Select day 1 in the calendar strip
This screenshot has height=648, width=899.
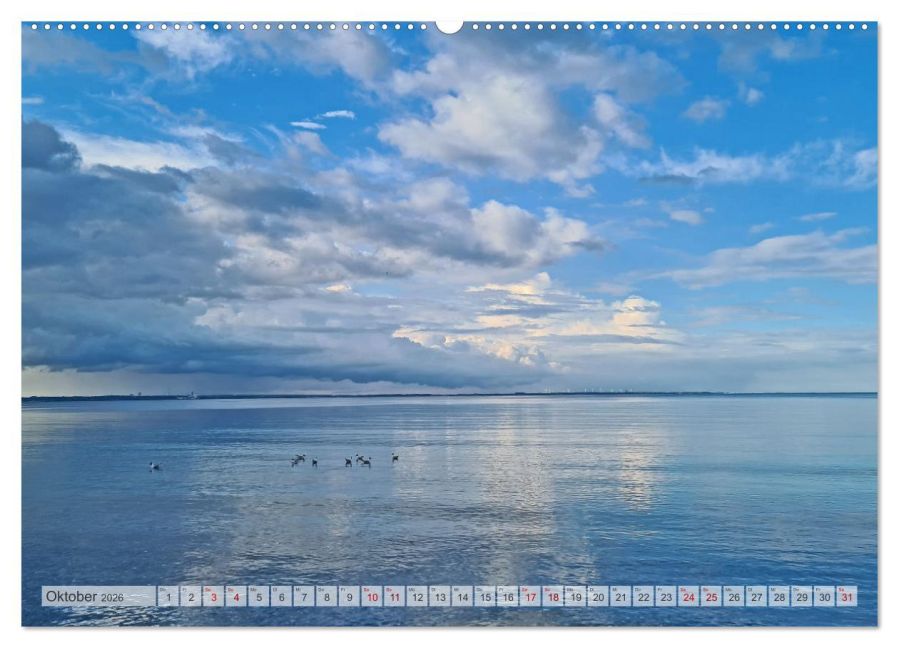coord(168,597)
